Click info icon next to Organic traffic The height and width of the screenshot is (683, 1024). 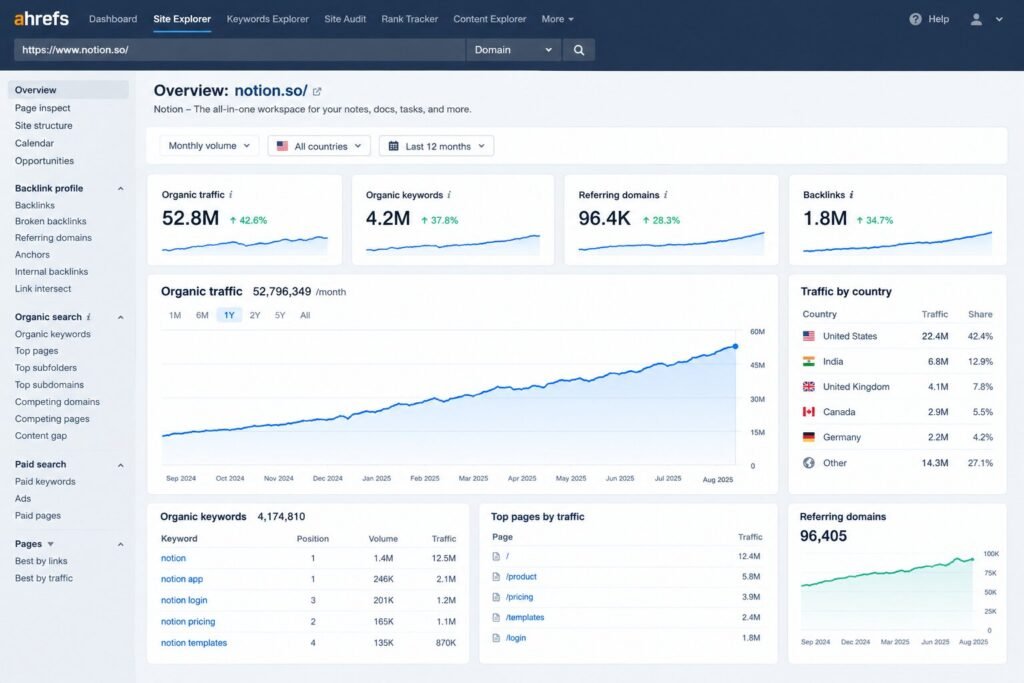[231, 195]
